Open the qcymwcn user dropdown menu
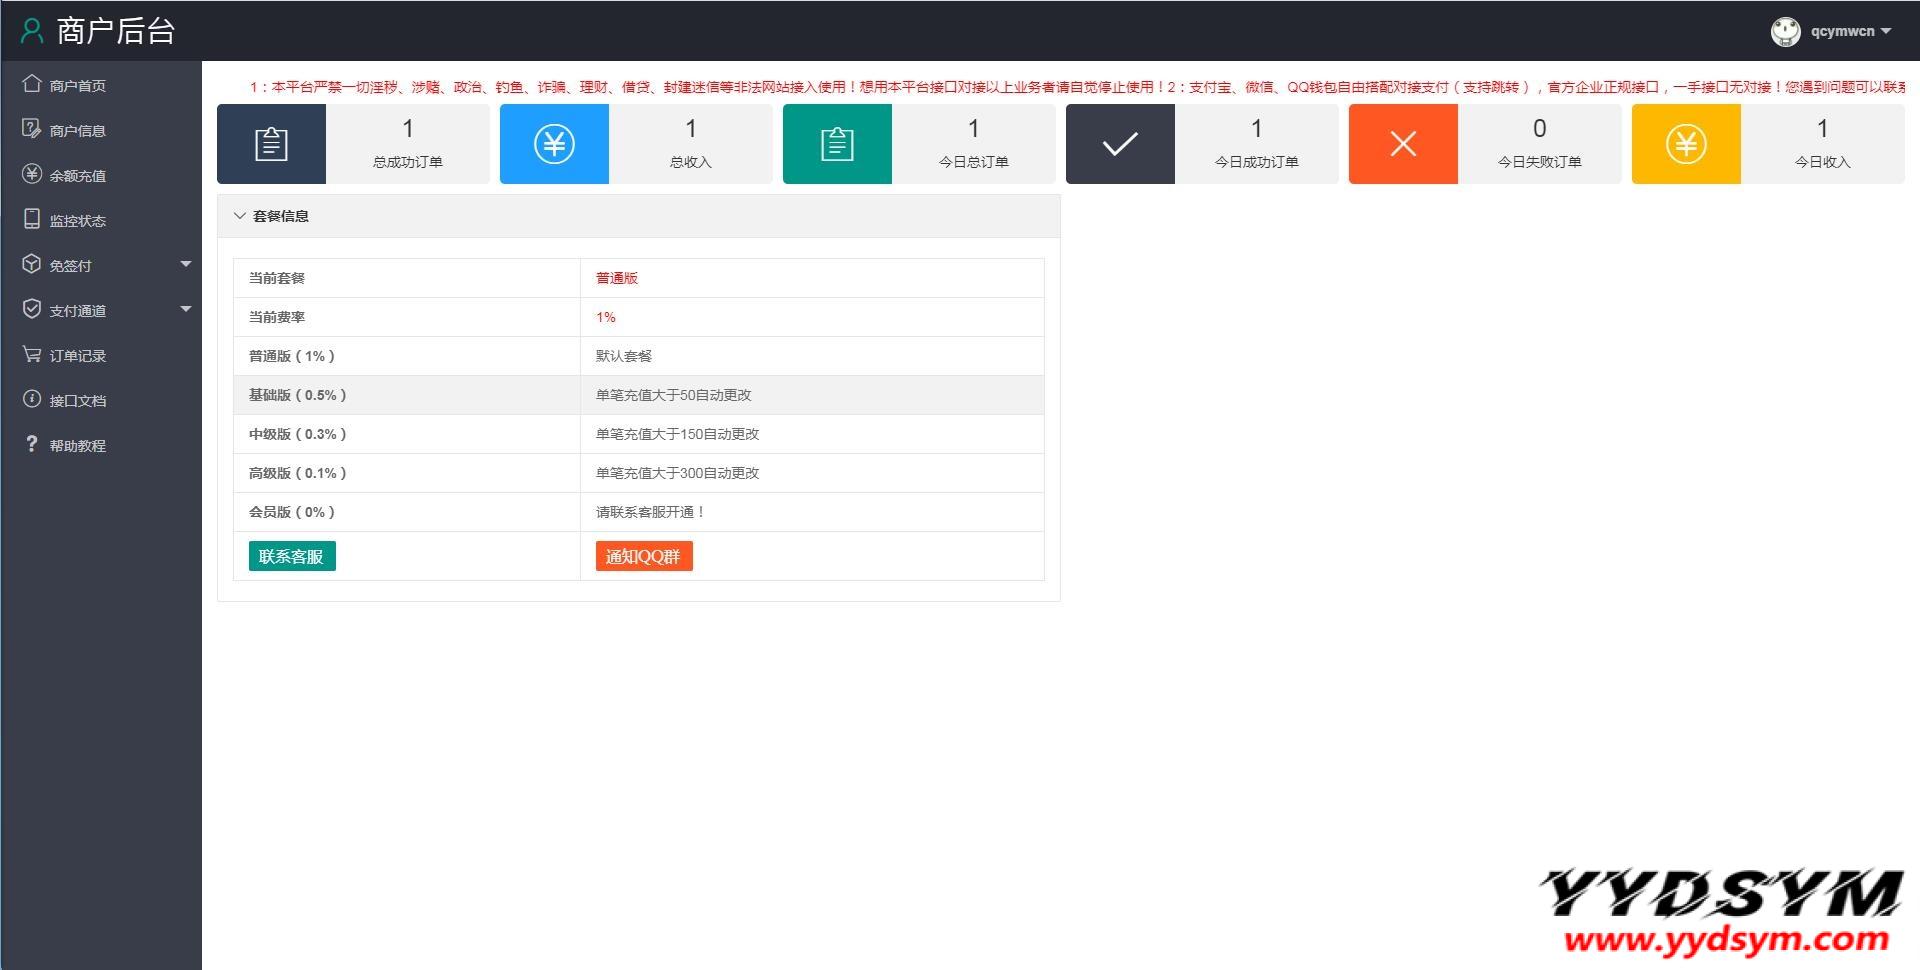This screenshot has height=970, width=1920. pos(1850,31)
